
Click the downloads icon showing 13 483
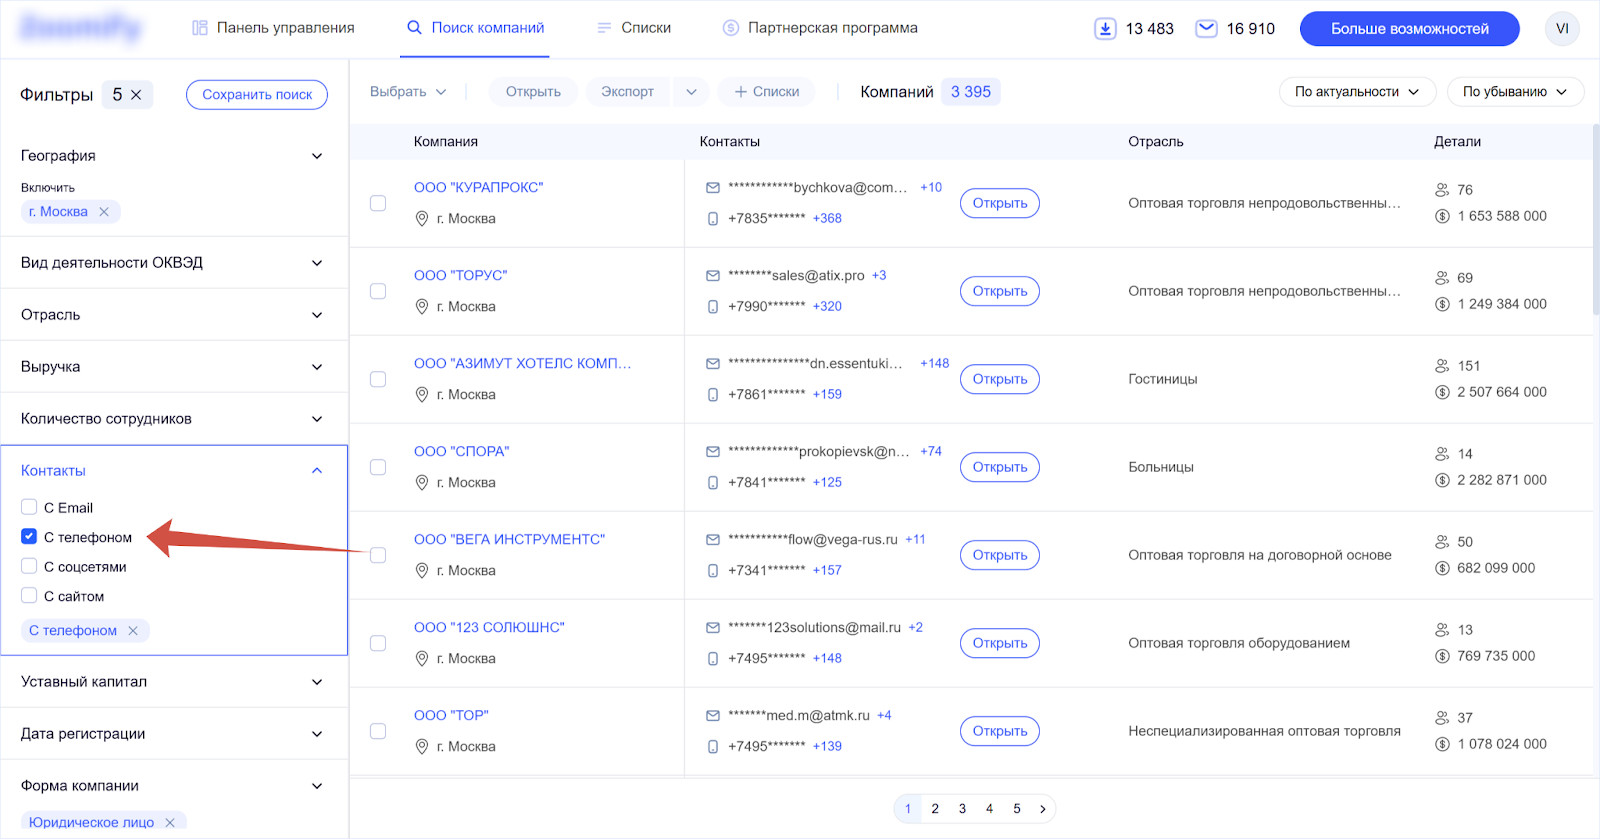click(1104, 28)
